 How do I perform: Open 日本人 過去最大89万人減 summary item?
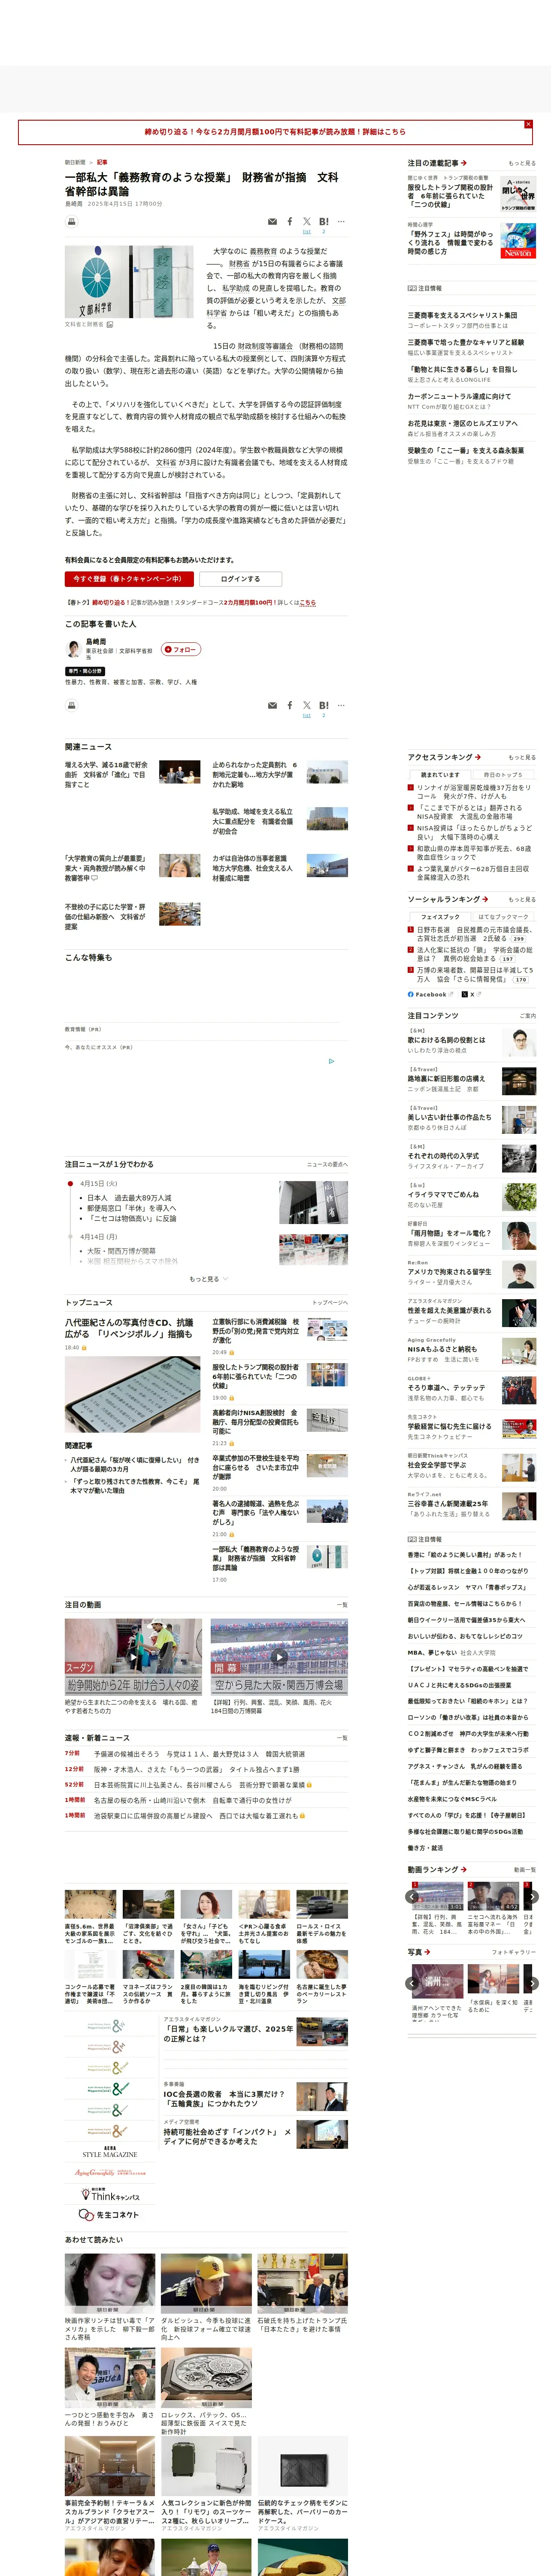(x=129, y=1197)
